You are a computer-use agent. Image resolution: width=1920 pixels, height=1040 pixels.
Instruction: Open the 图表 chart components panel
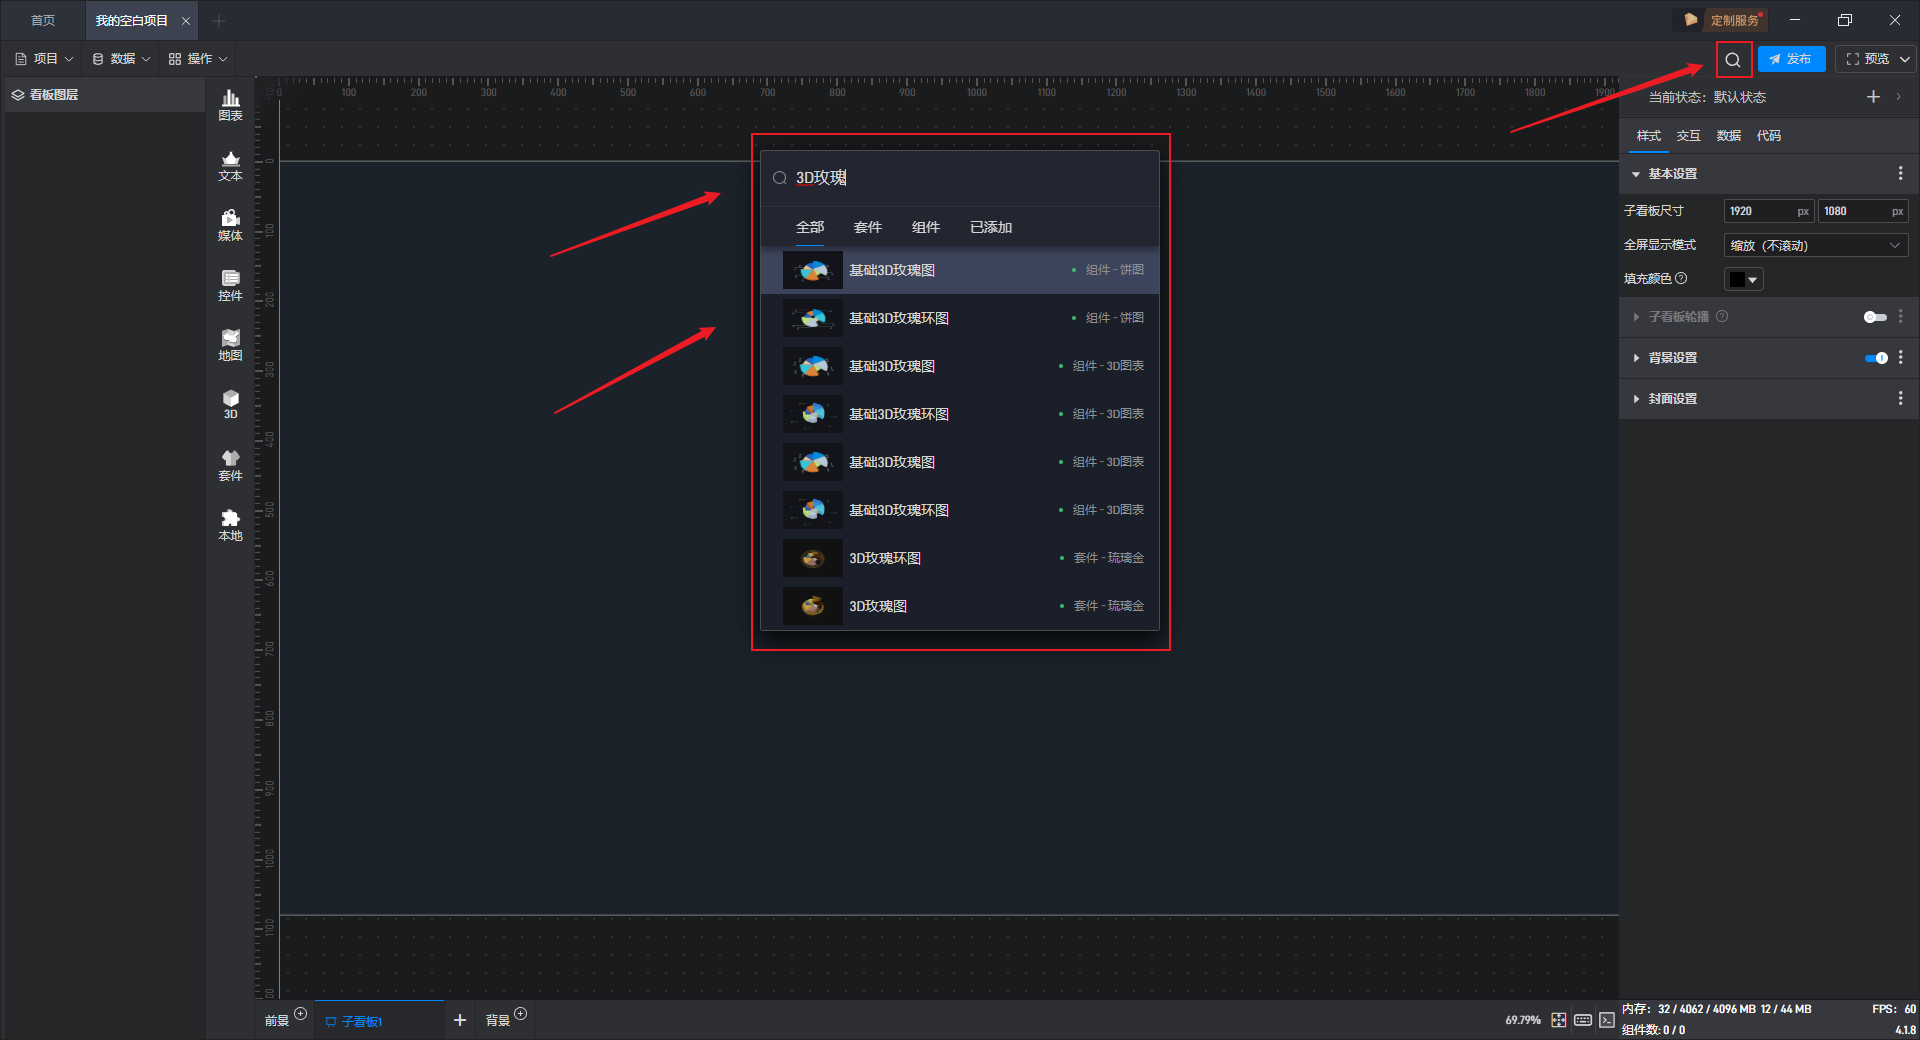coord(230,105)
